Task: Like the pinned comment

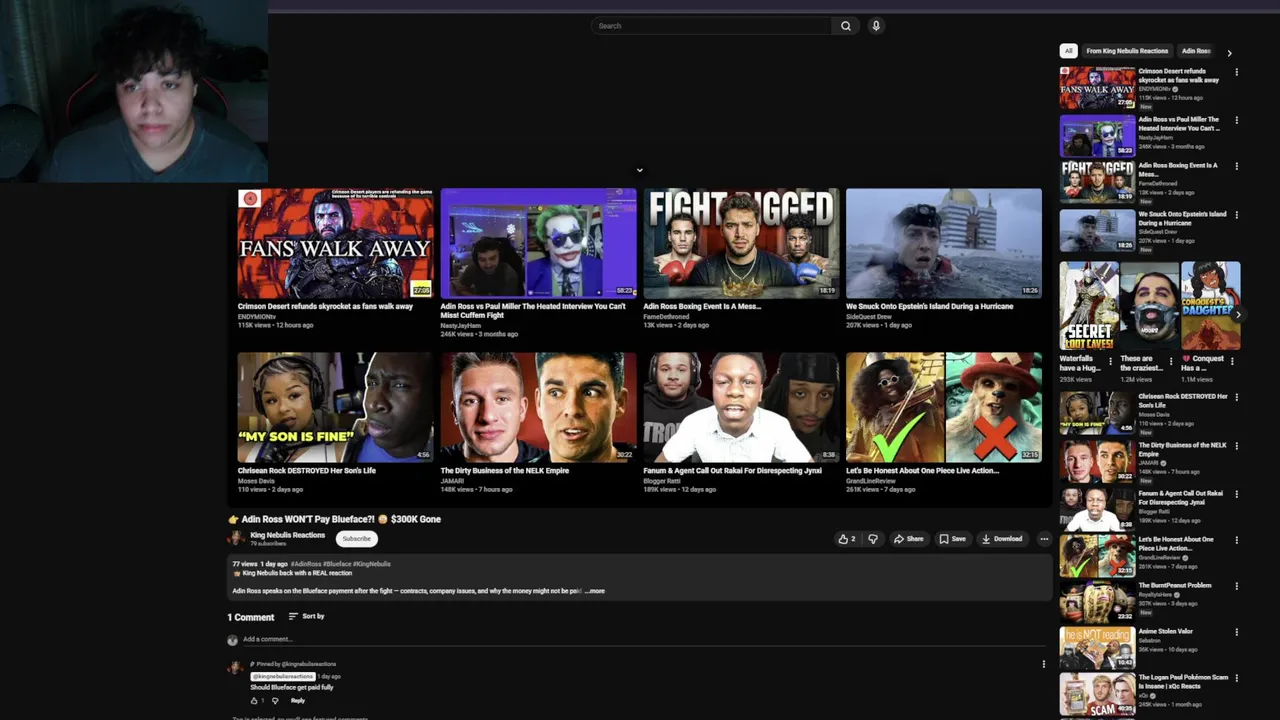Action: (x=254, y=700)
